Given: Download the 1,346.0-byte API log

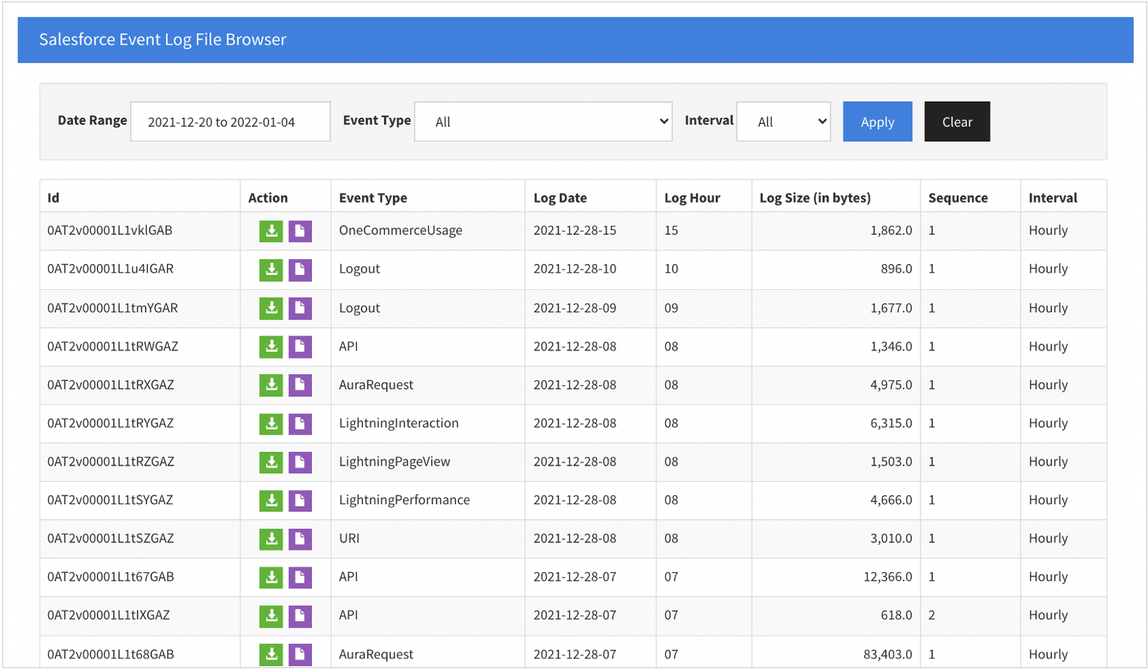Looking at the screenshot, I should click(x=271, y=346).
